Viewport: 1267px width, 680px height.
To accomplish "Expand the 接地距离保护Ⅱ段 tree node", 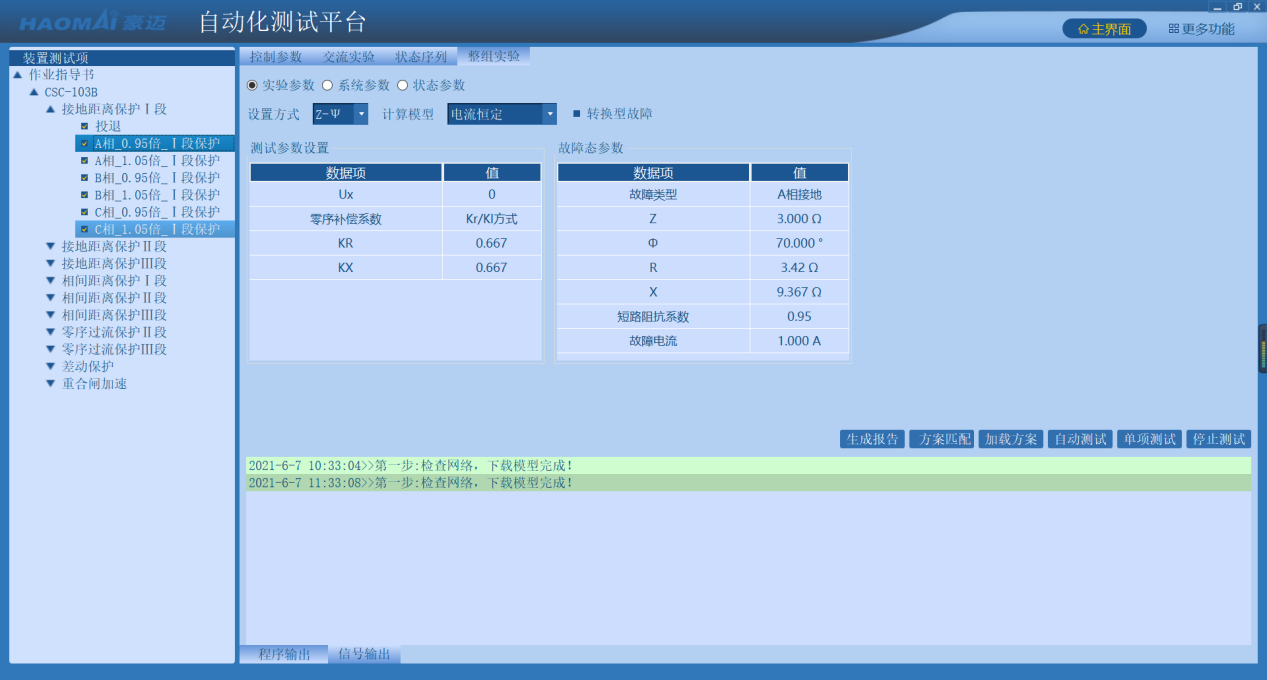I will [51, 246].
